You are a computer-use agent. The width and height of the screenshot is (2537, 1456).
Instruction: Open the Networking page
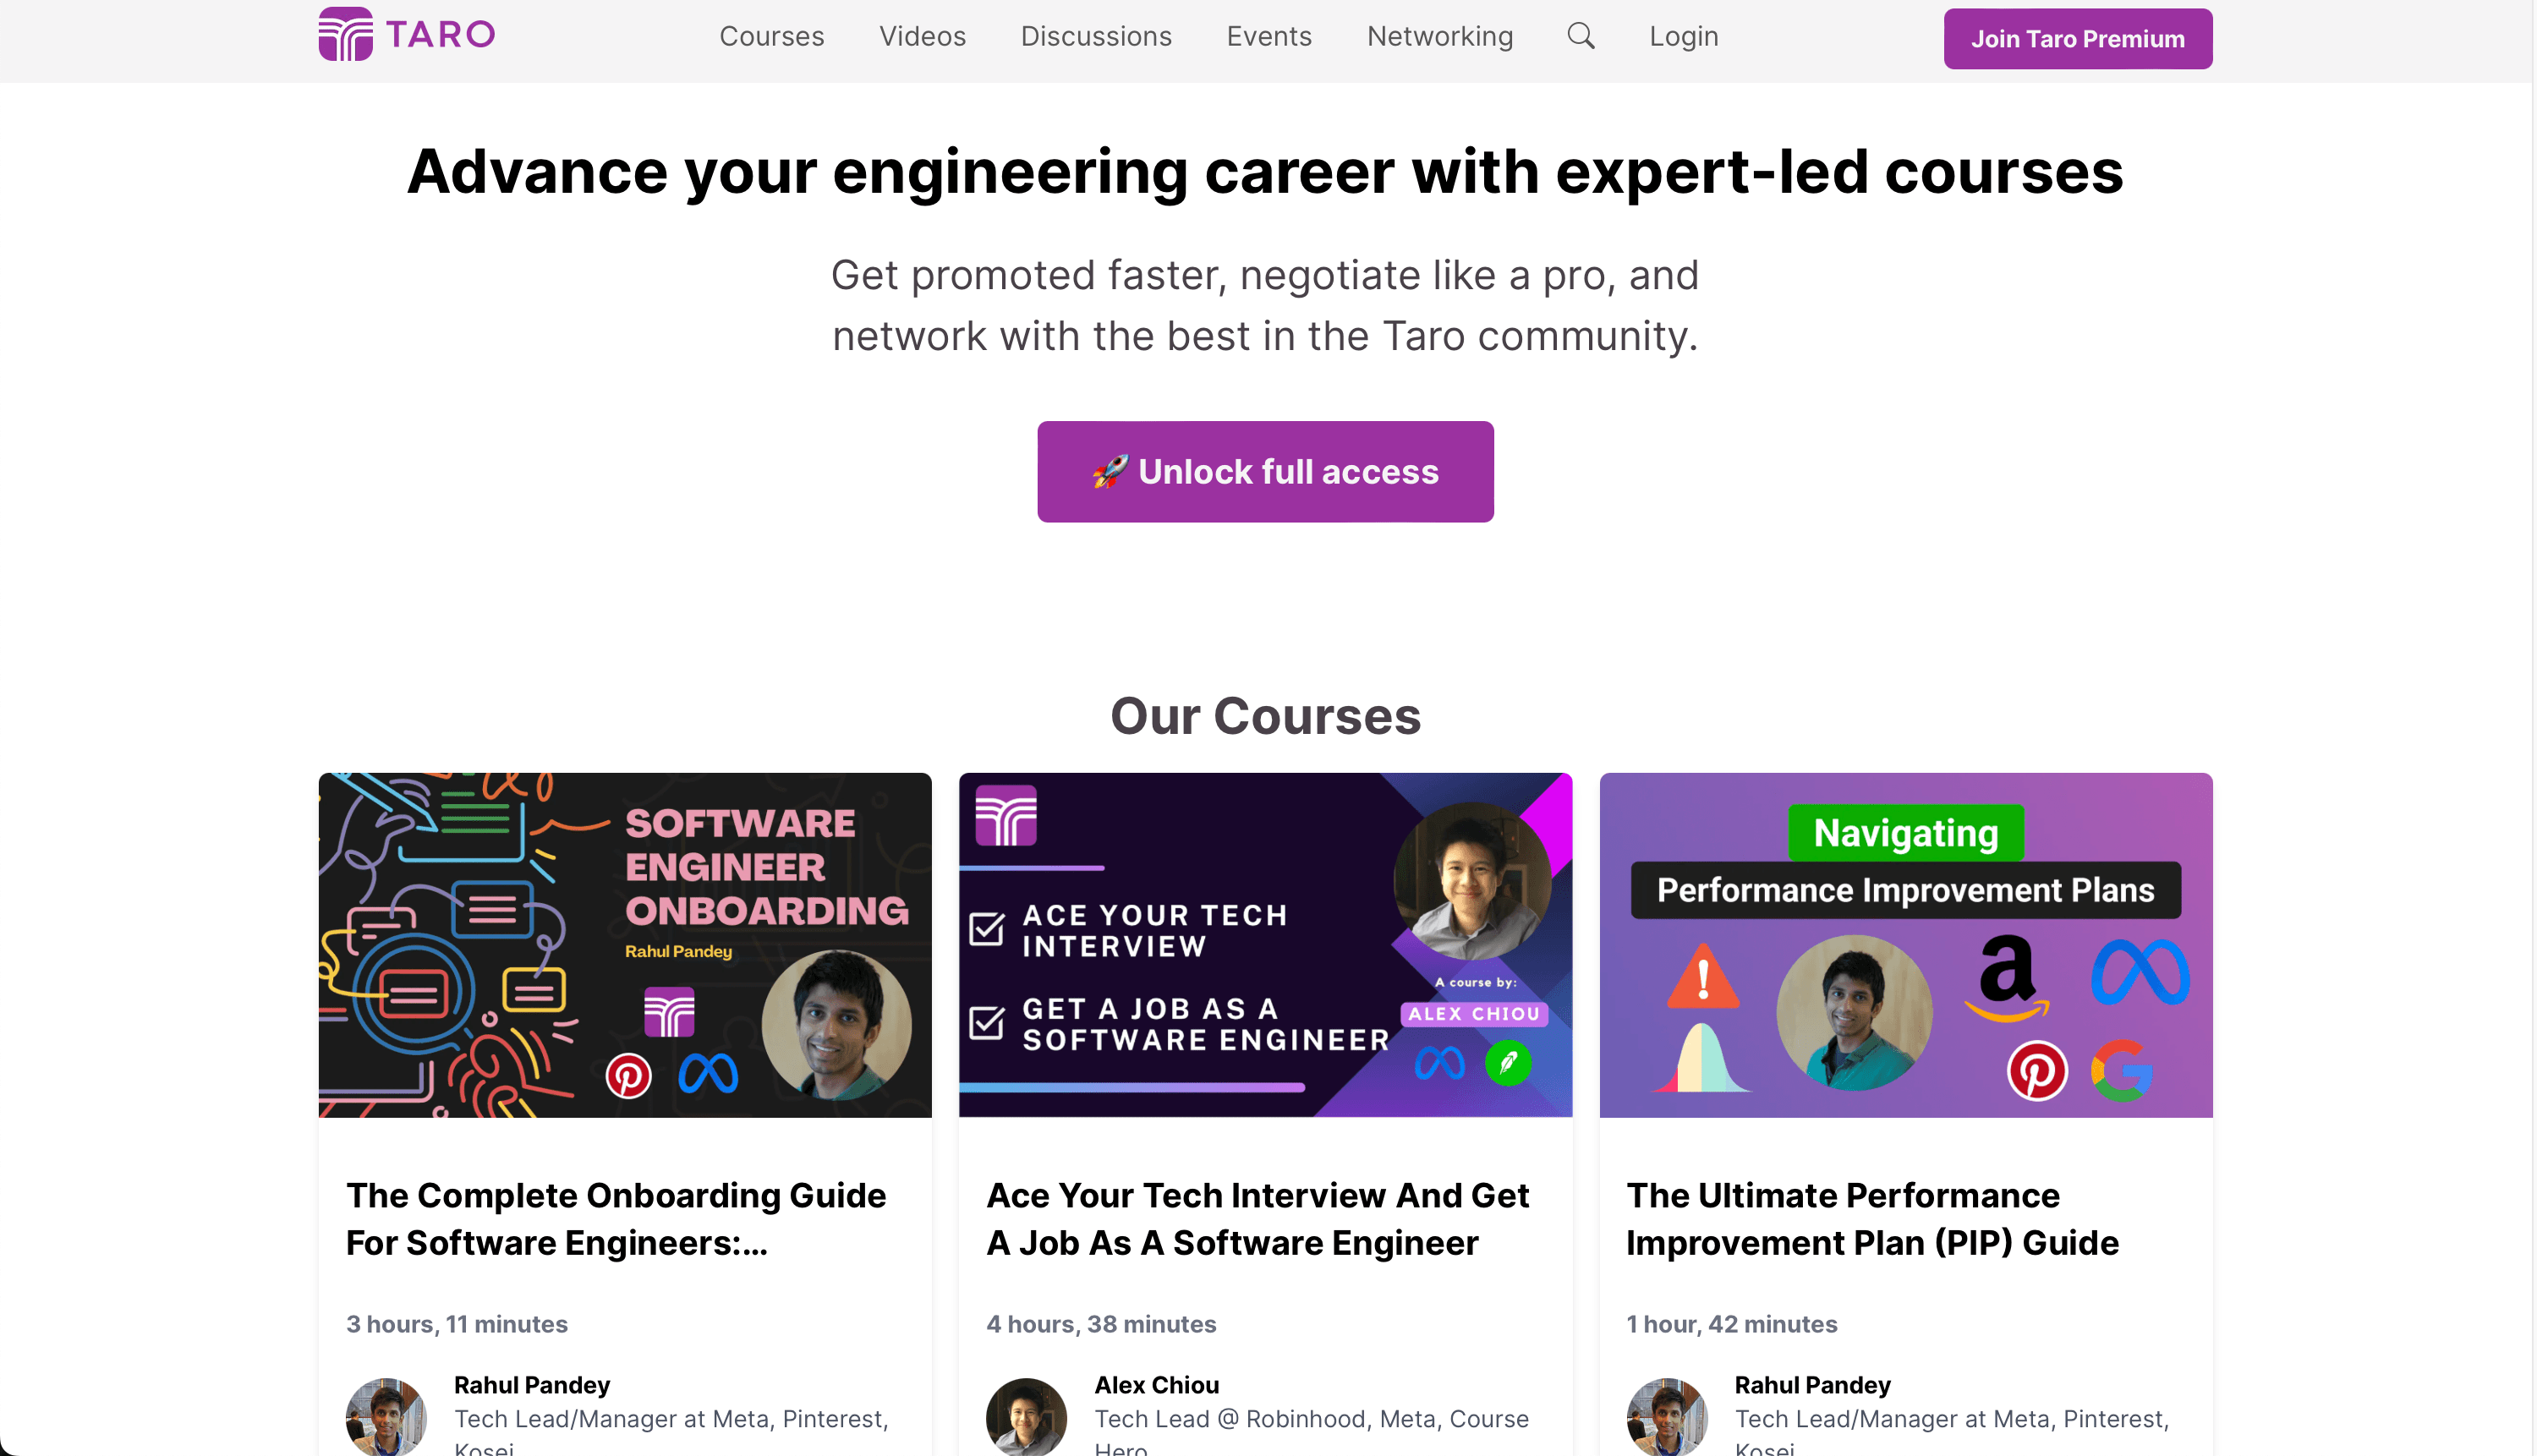(1440, 36)
